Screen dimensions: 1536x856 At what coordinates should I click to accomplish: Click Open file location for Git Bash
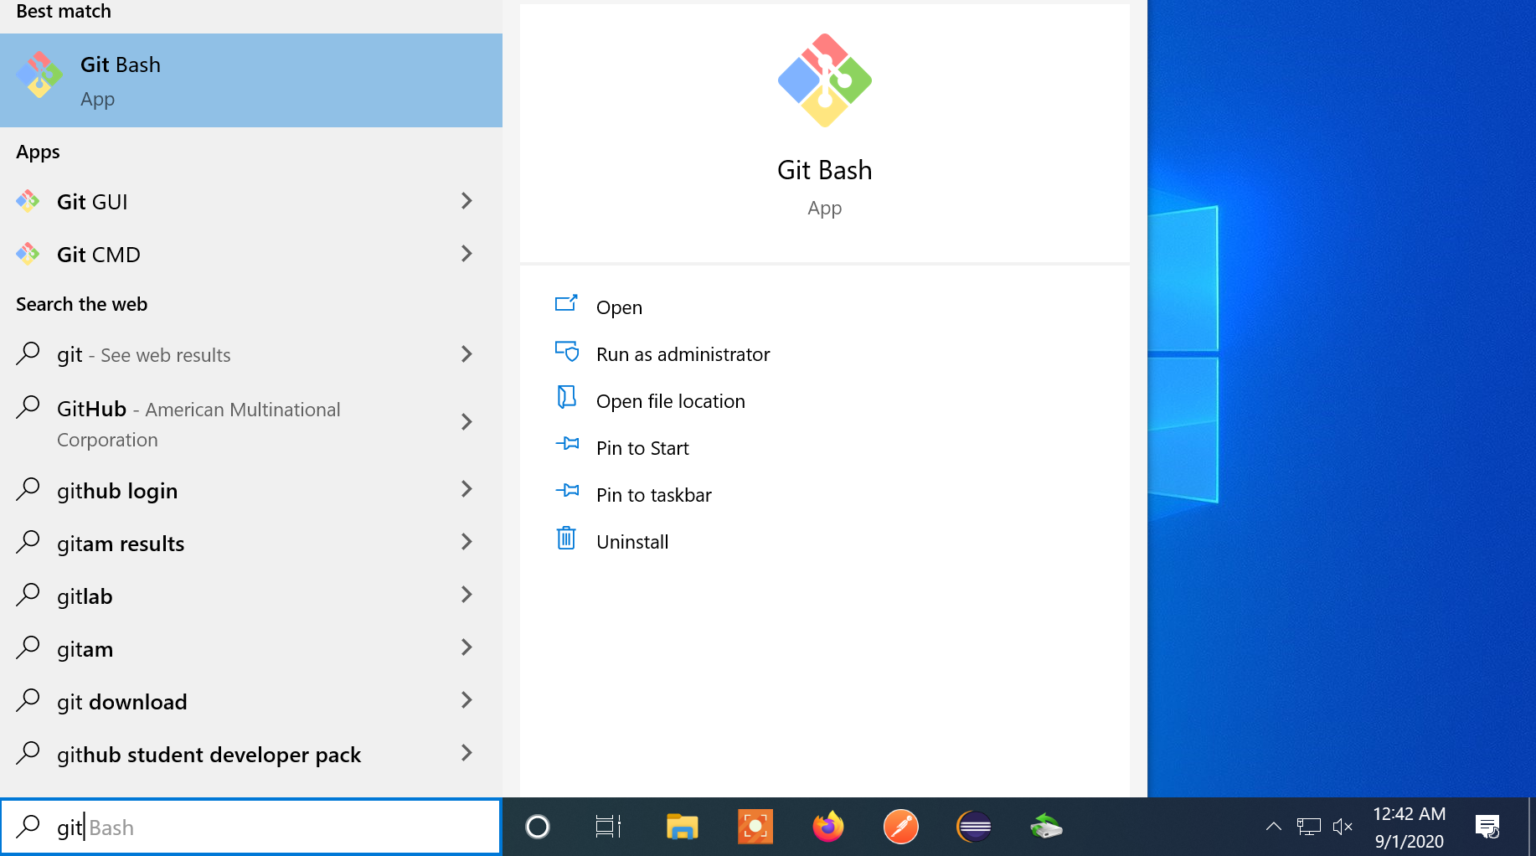[670, 400]
